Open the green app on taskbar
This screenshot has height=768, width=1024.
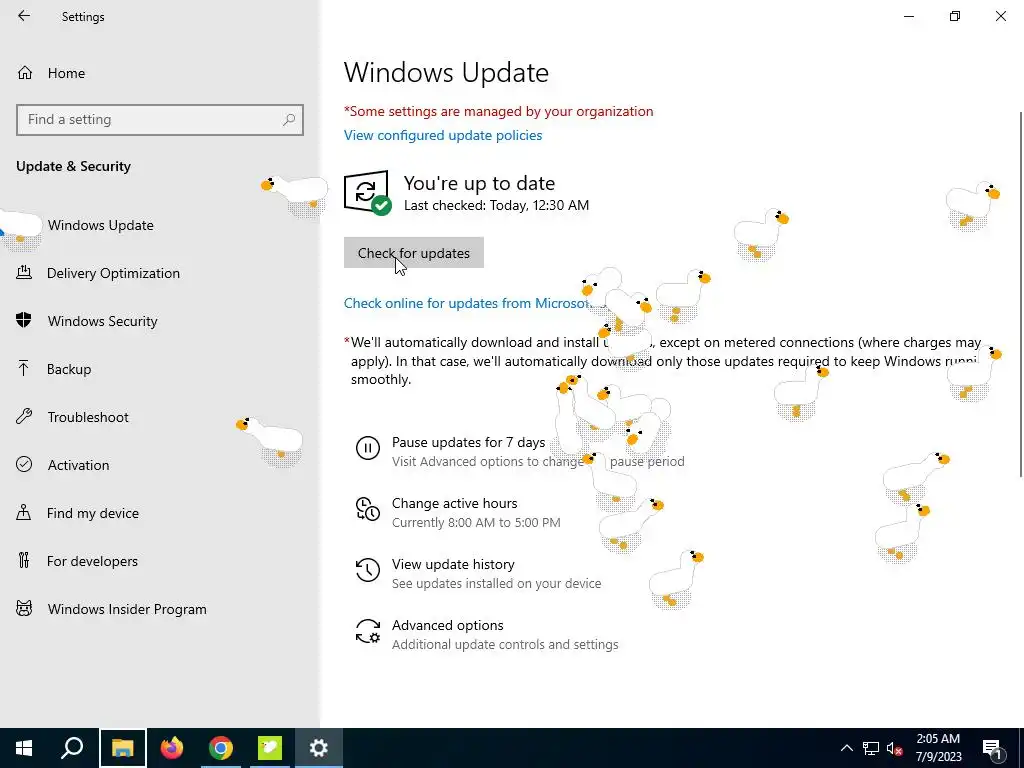270,748
